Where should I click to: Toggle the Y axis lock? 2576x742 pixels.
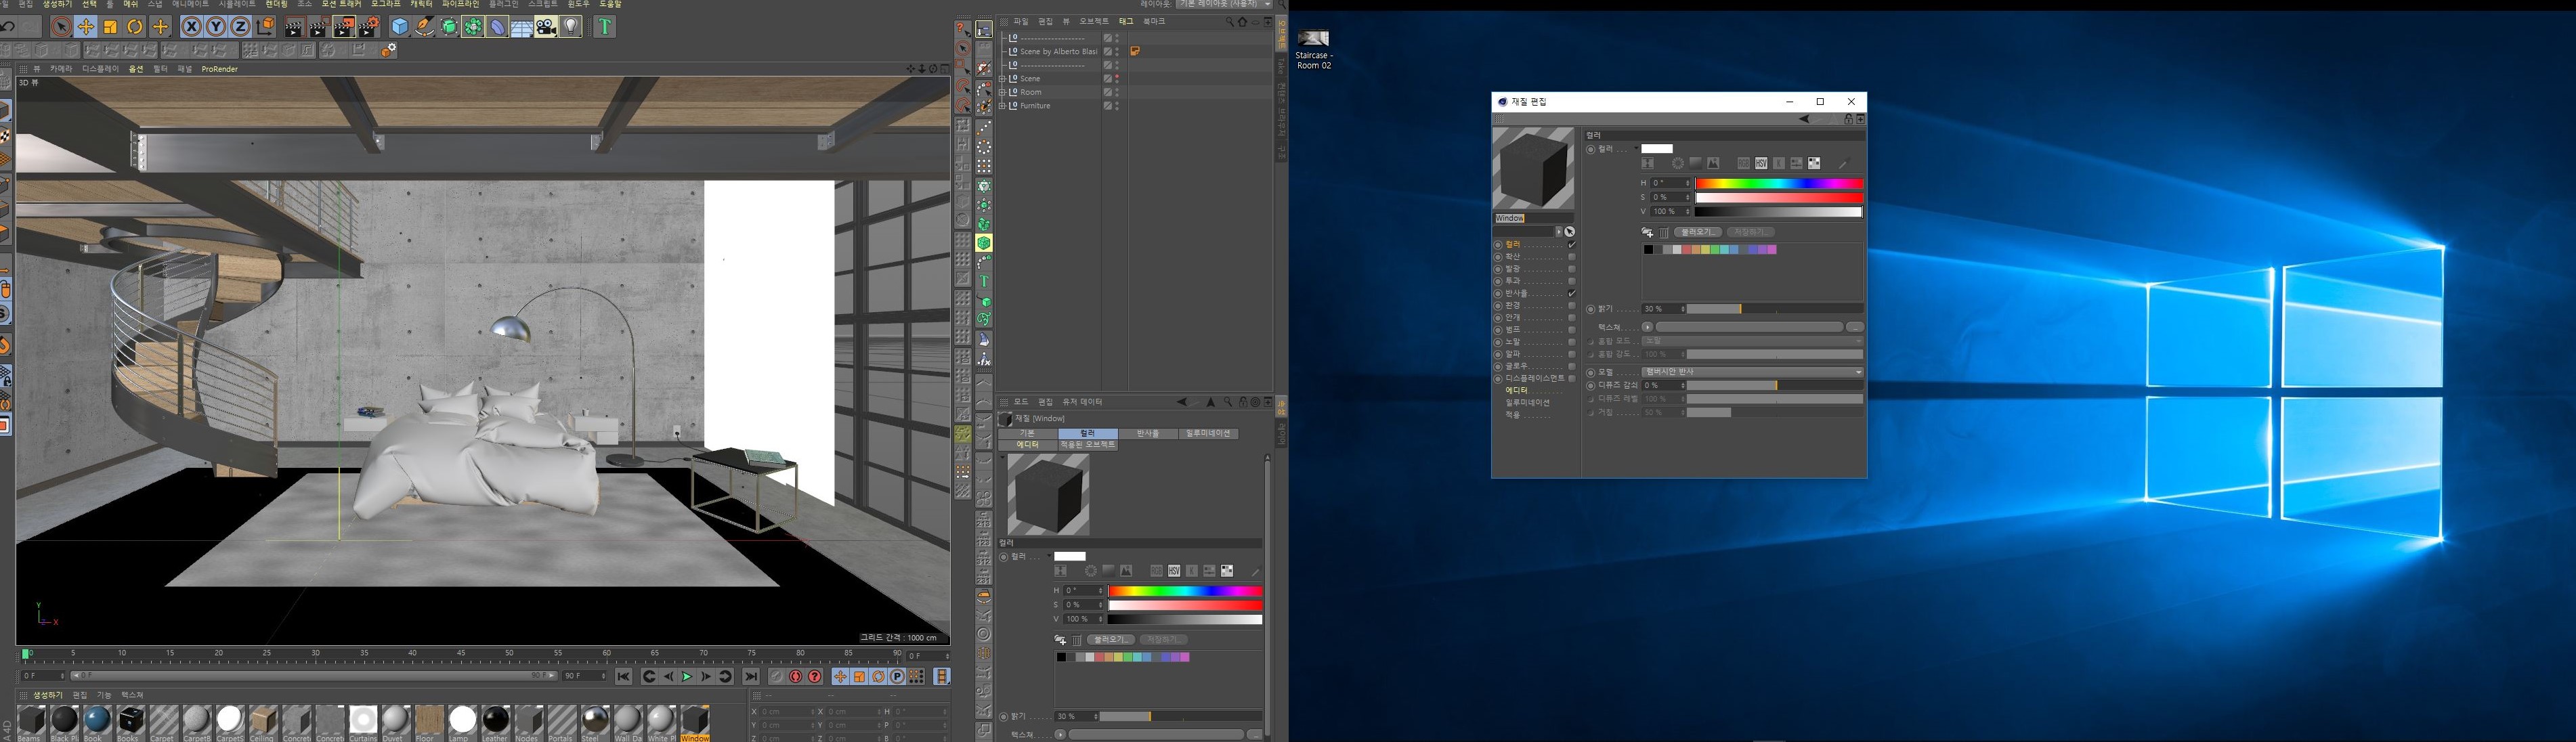pyautogui.click(x=216, y=27)
